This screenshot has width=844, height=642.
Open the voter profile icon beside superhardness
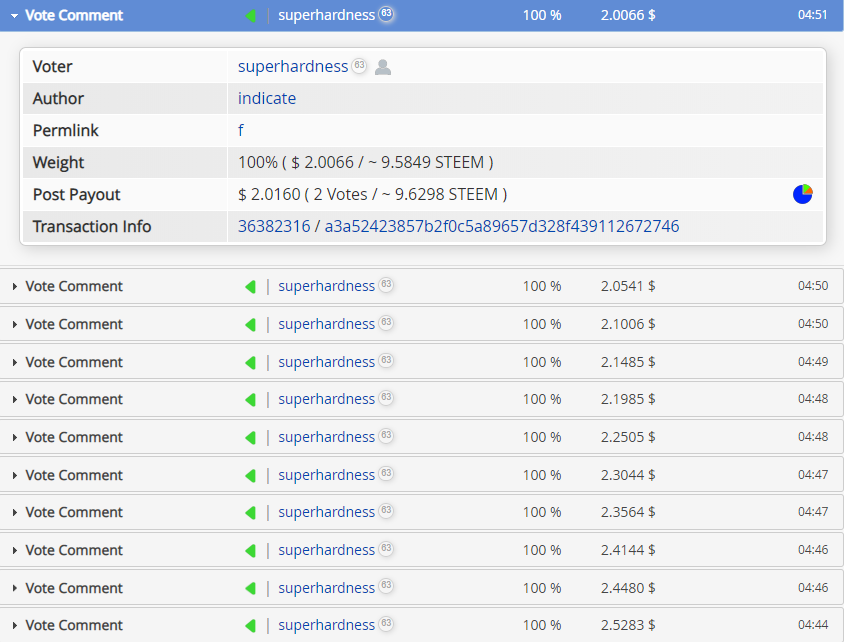pyautogui.click(x=383, y=67)
